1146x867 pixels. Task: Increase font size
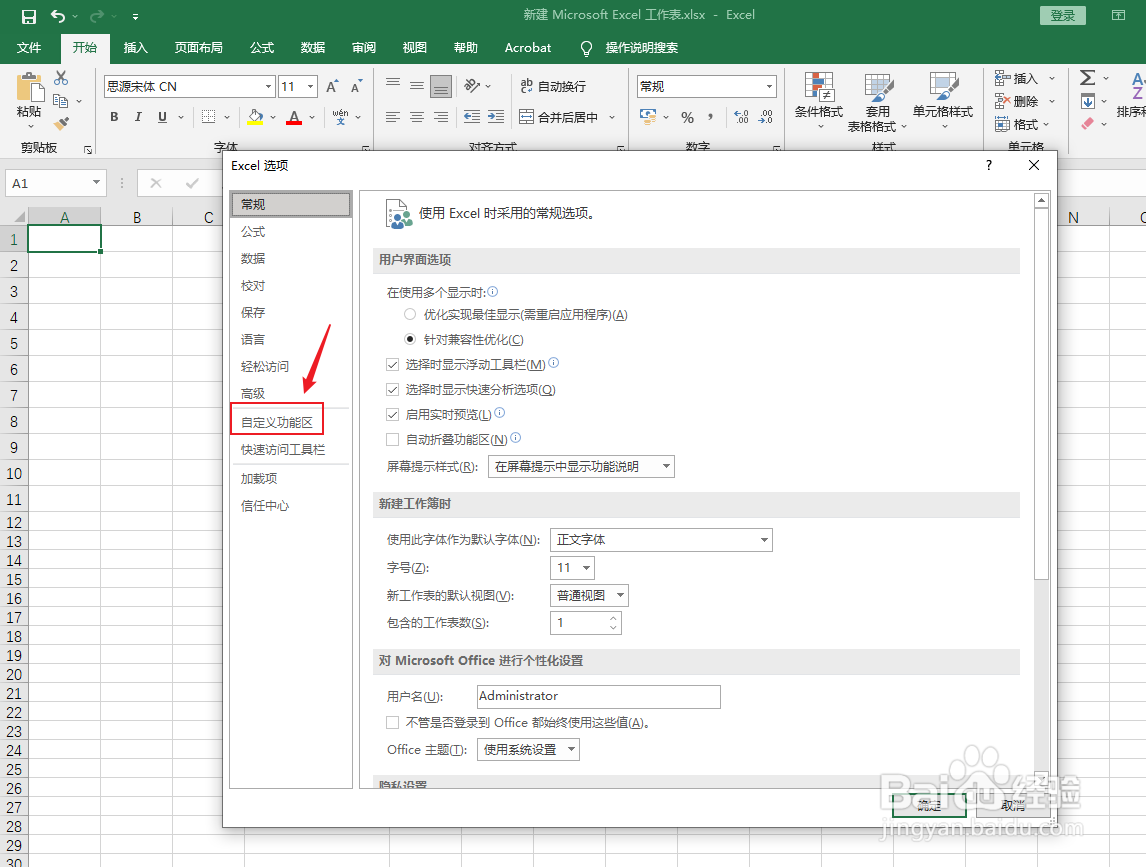tap(332, 86)
